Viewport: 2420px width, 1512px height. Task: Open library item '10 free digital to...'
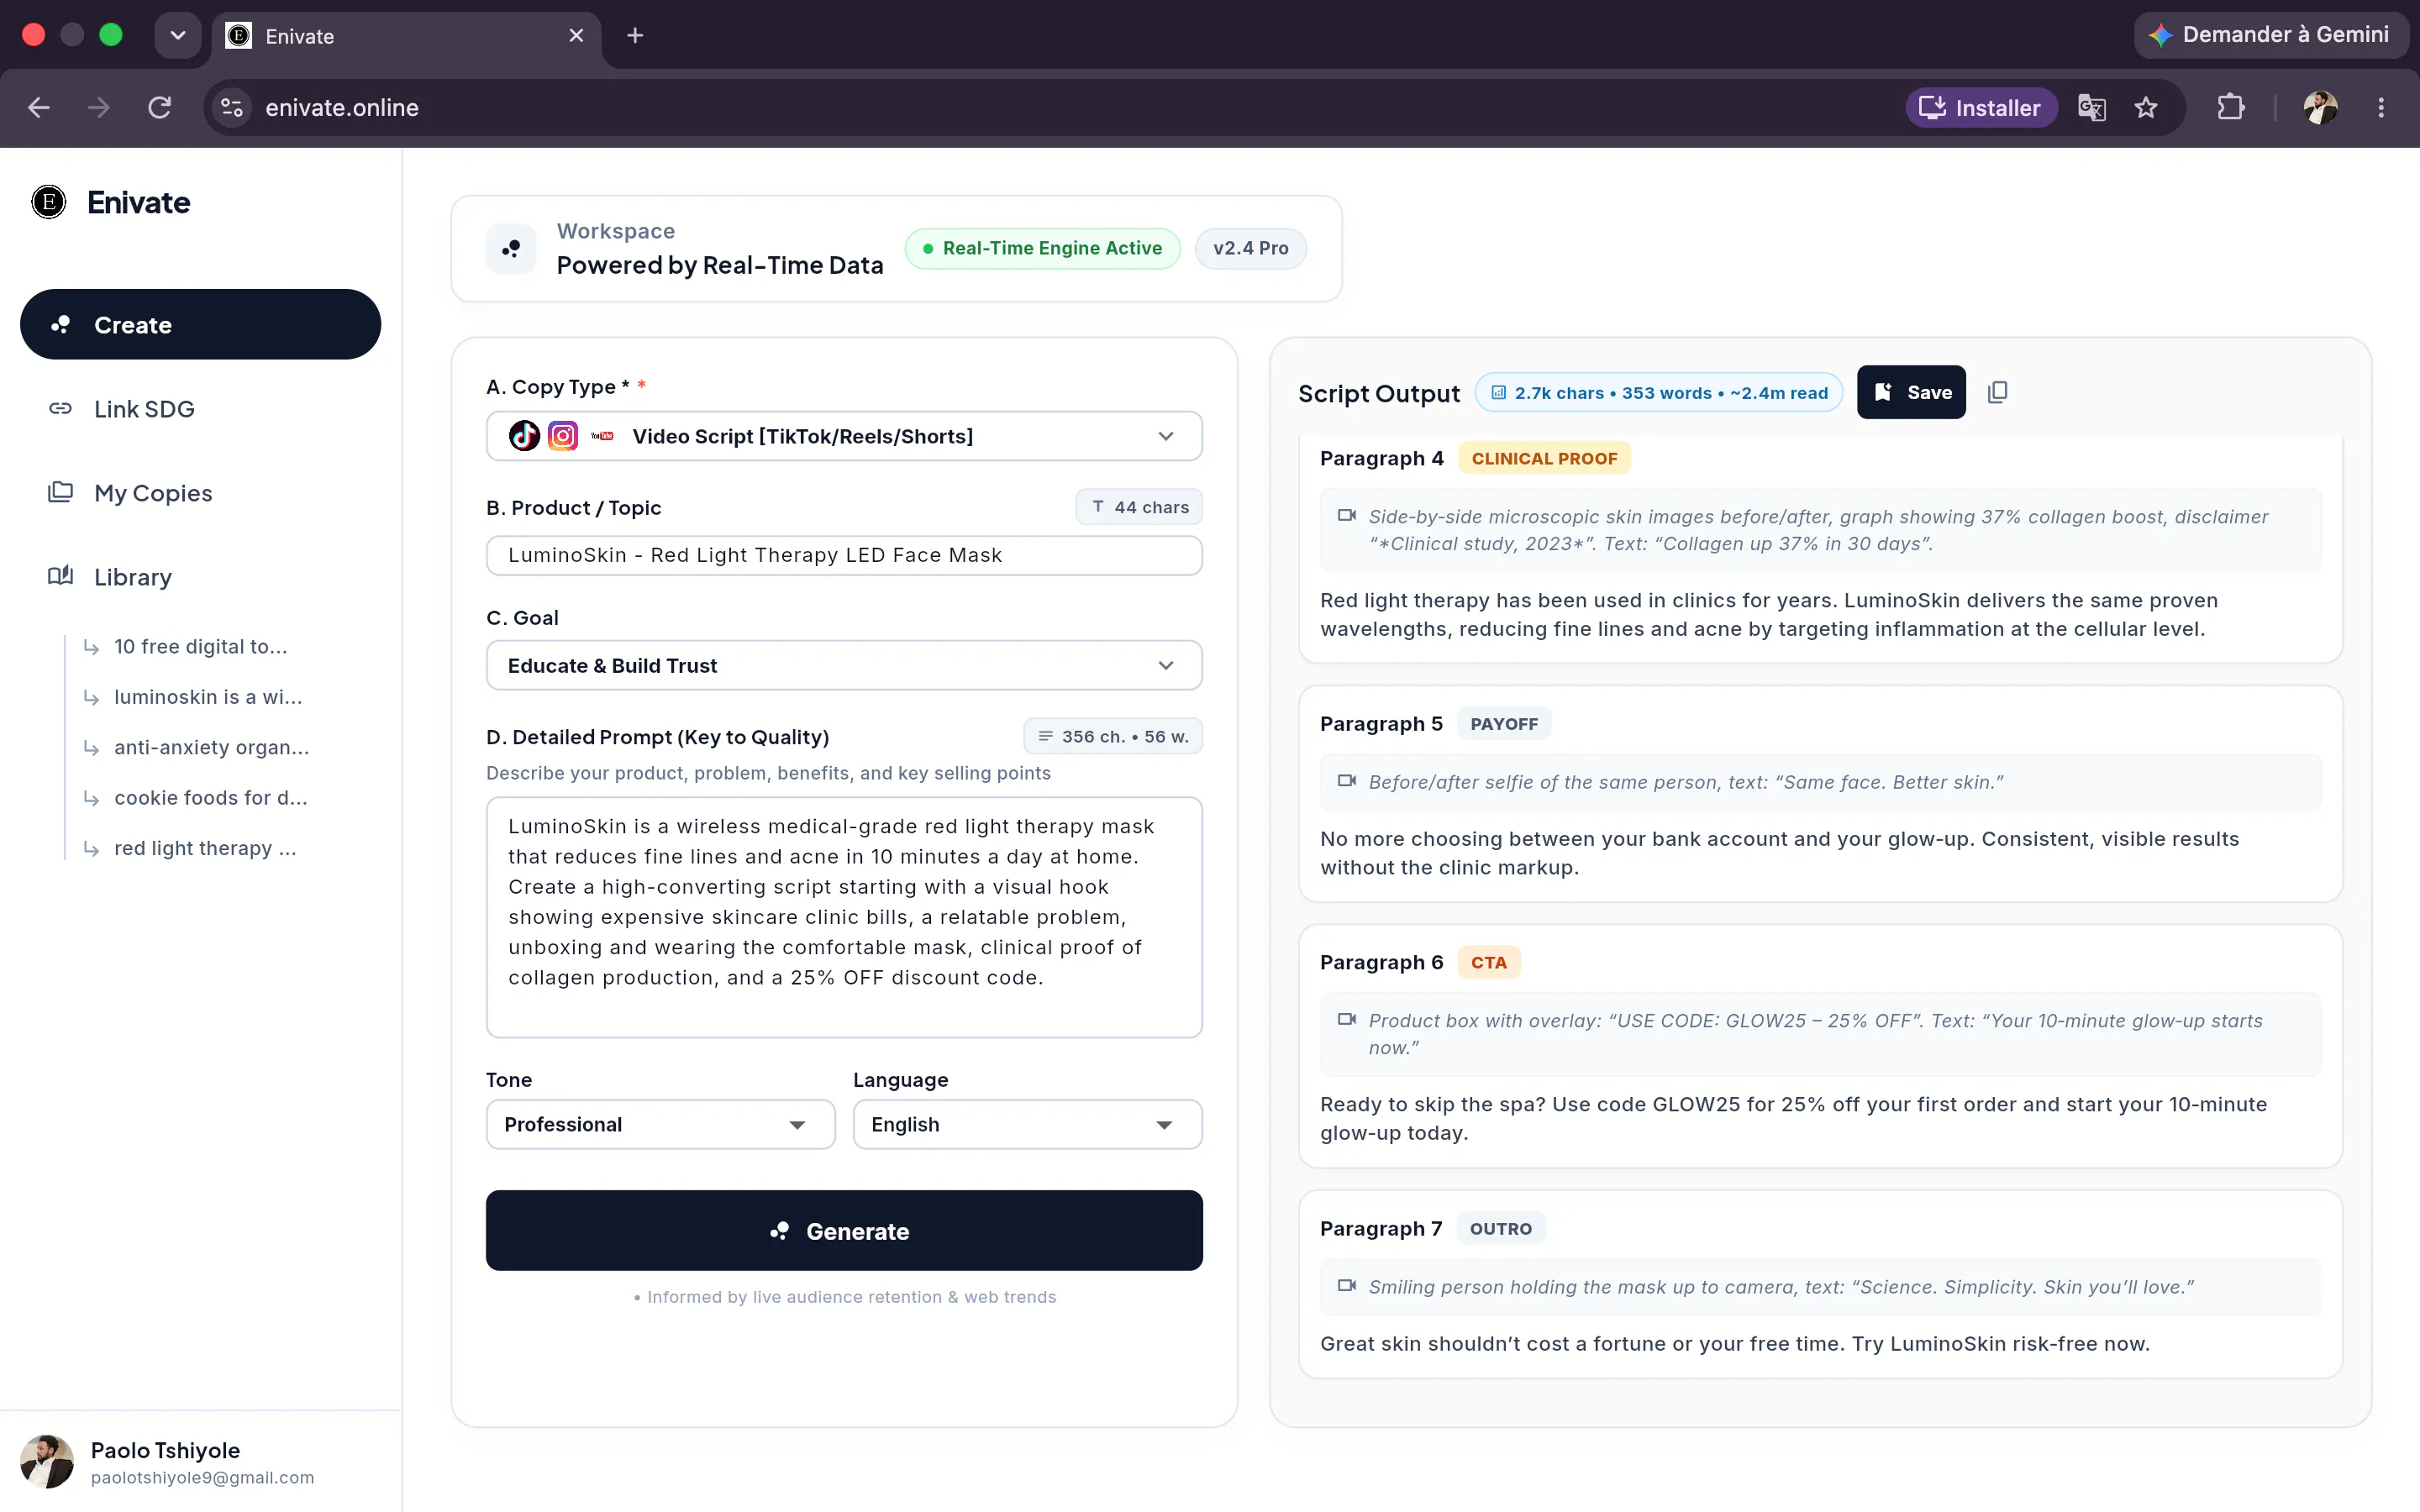(x=200, y=647)
